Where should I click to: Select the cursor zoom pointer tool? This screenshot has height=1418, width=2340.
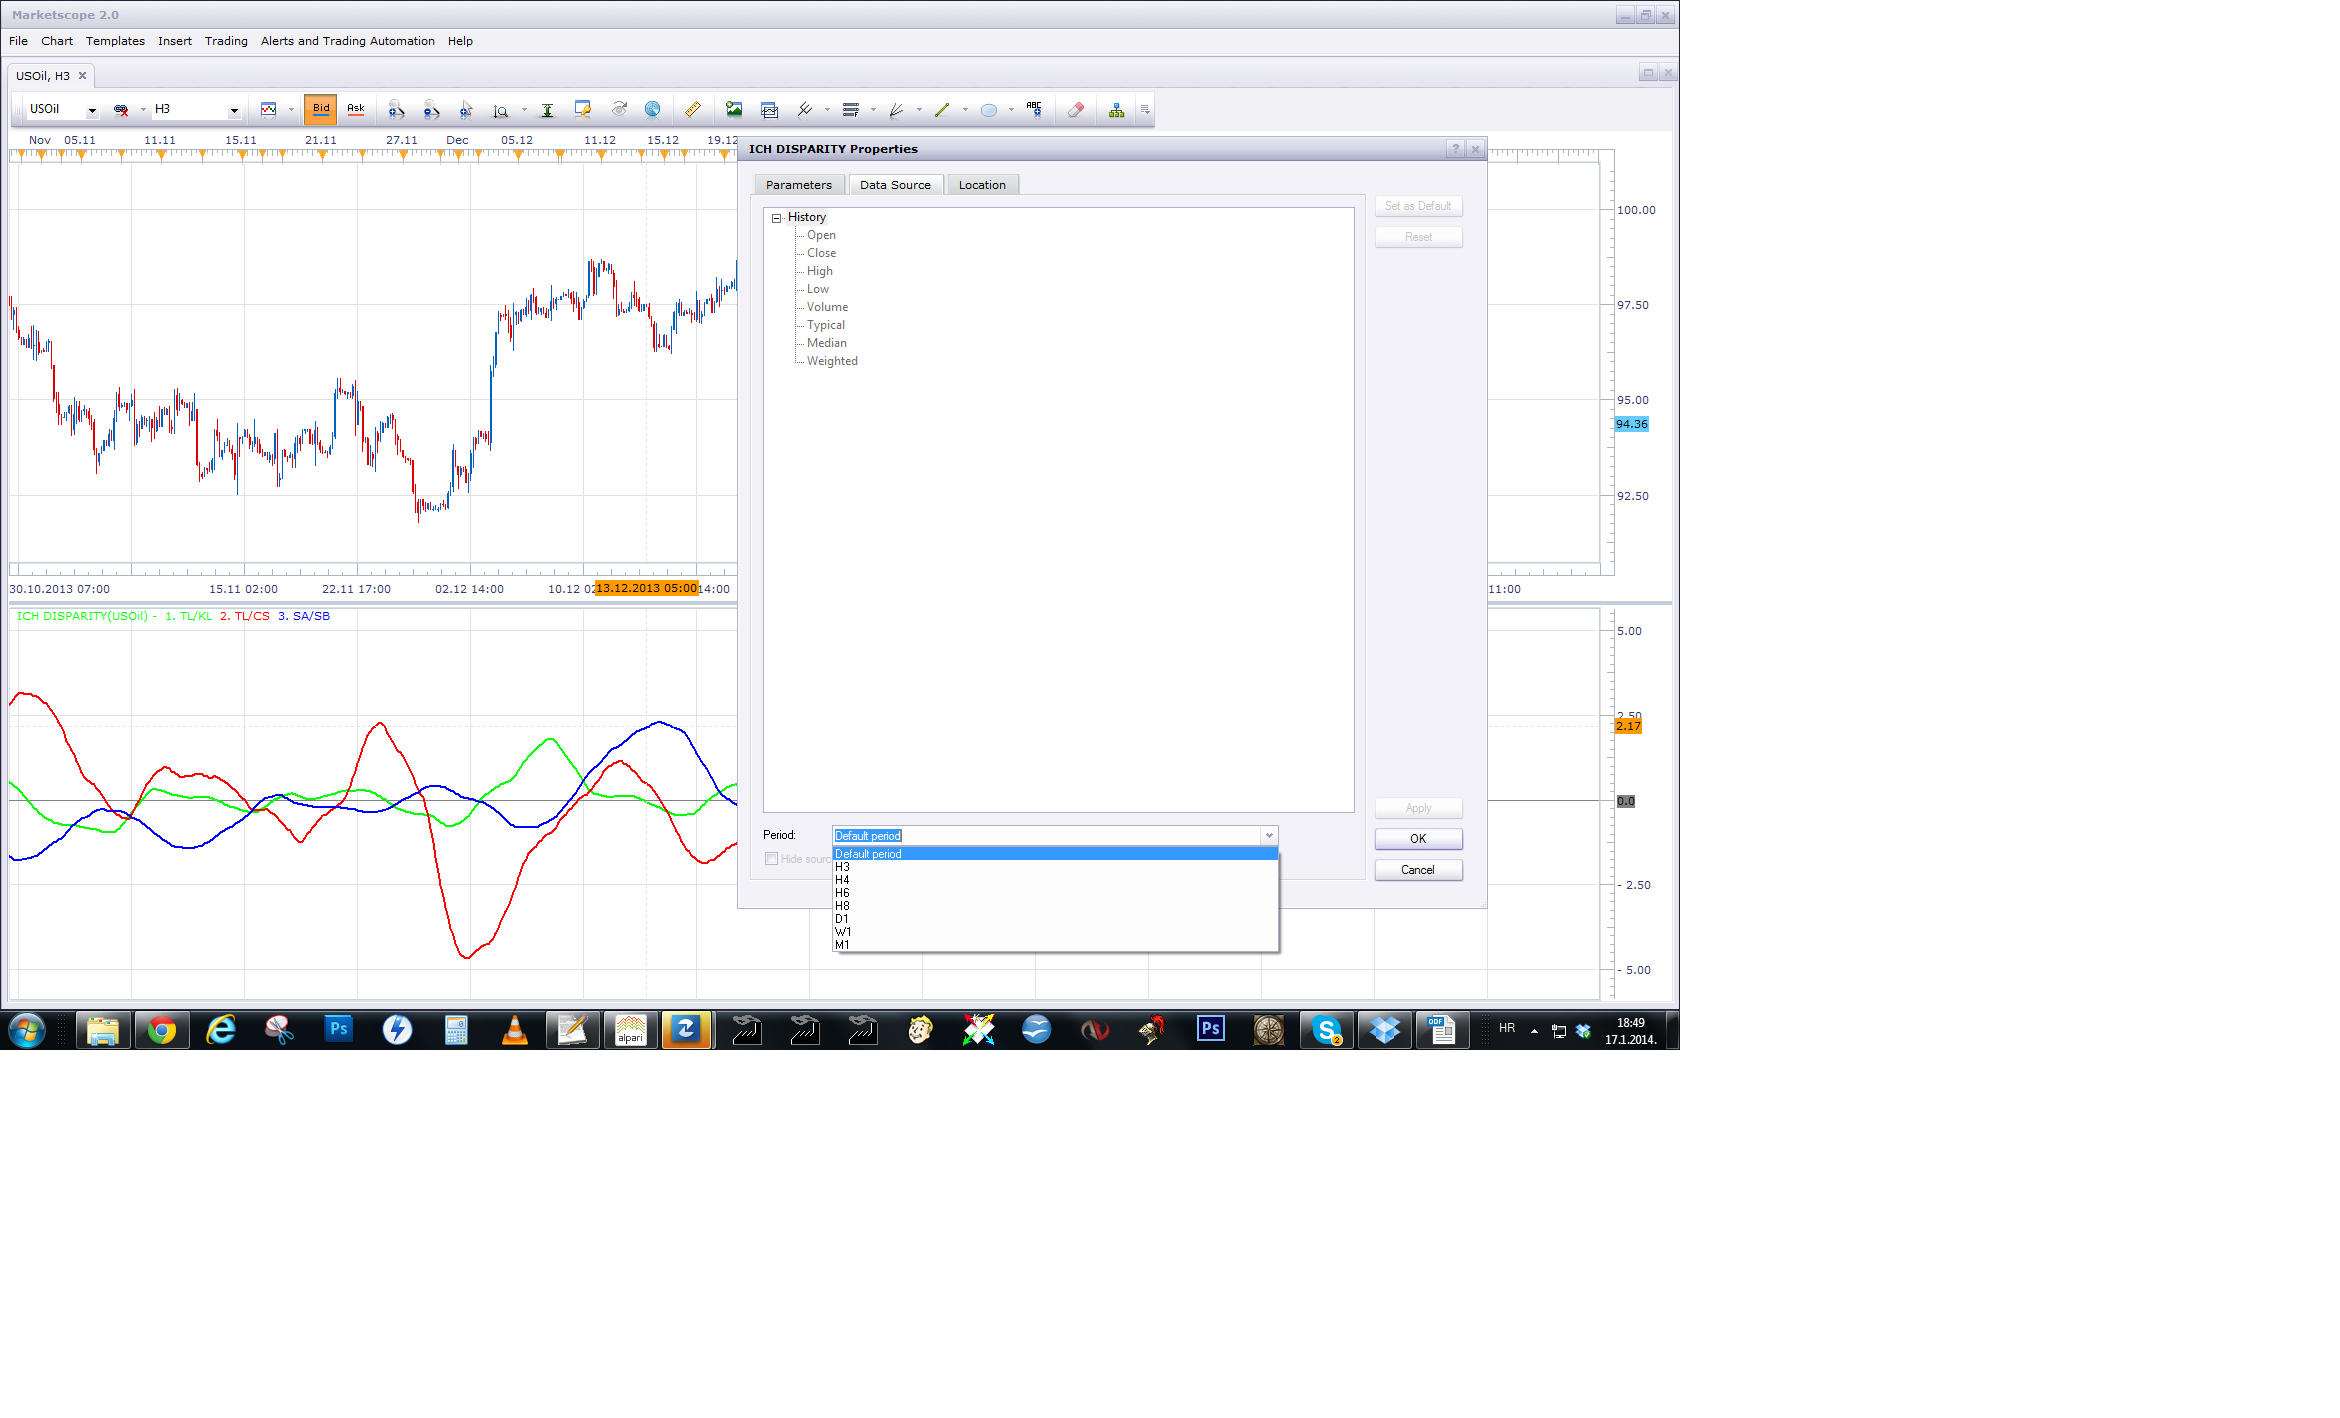pyautogui.click(x=466, y=110)
